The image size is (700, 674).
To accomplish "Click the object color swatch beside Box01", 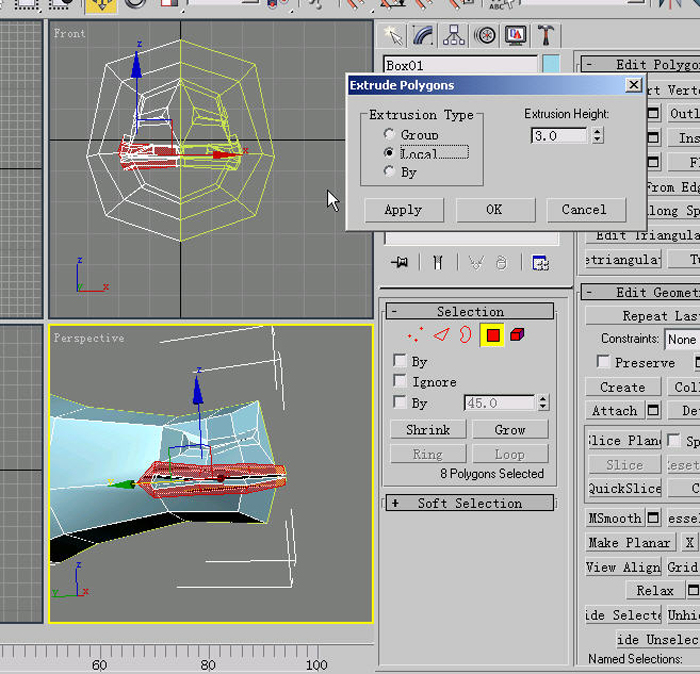I will [551, 65].
